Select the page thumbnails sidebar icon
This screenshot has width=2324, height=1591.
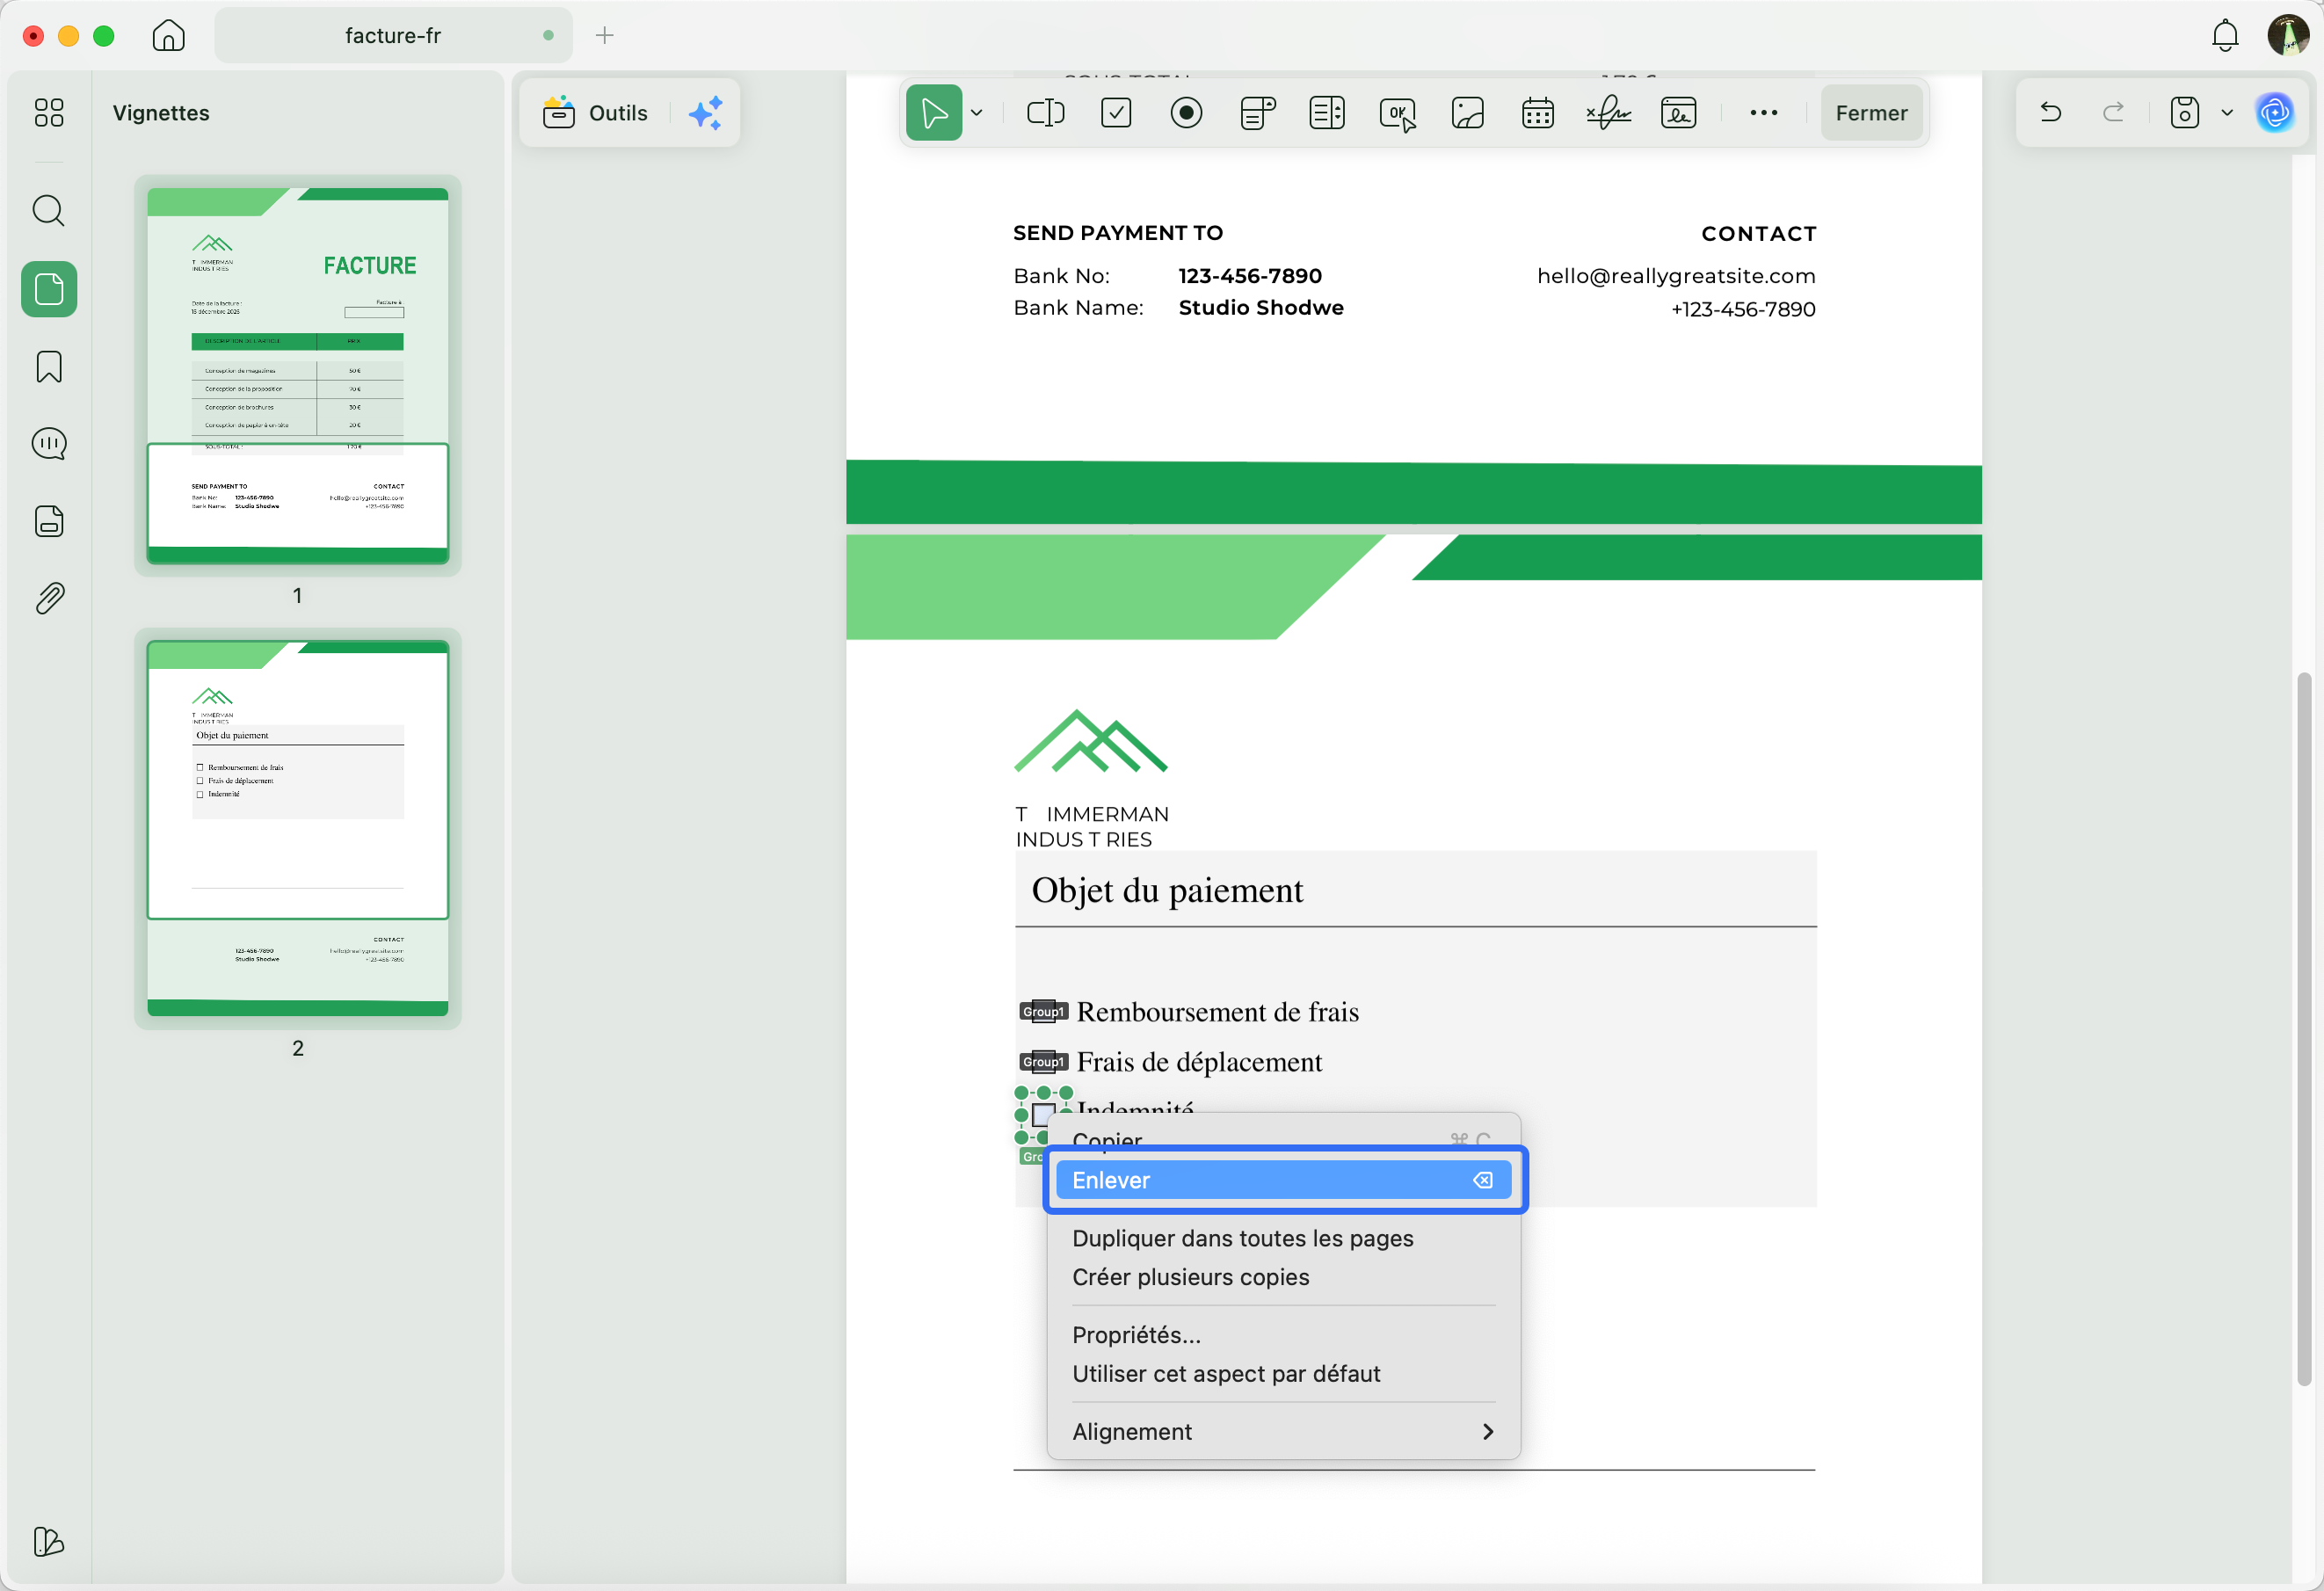(x=49, y=289)
